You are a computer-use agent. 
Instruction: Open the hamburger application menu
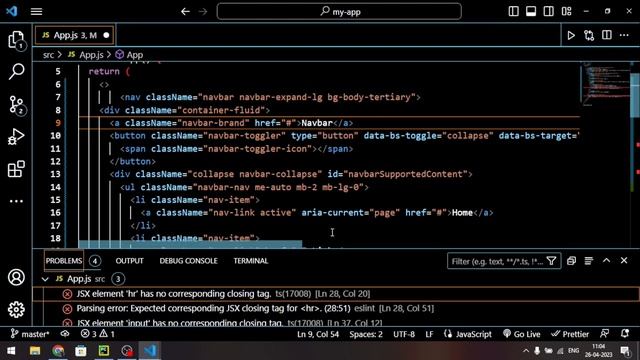coord(36,11)
